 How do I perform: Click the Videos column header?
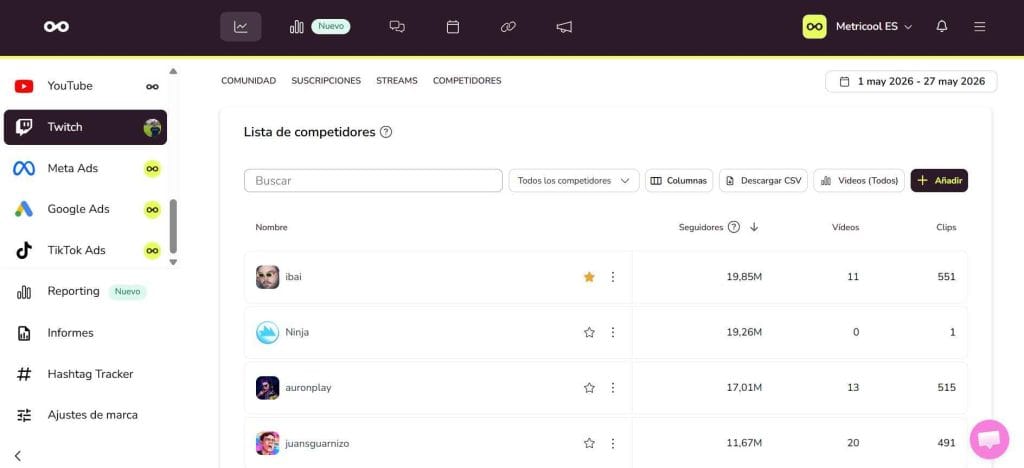coord(845,227)
